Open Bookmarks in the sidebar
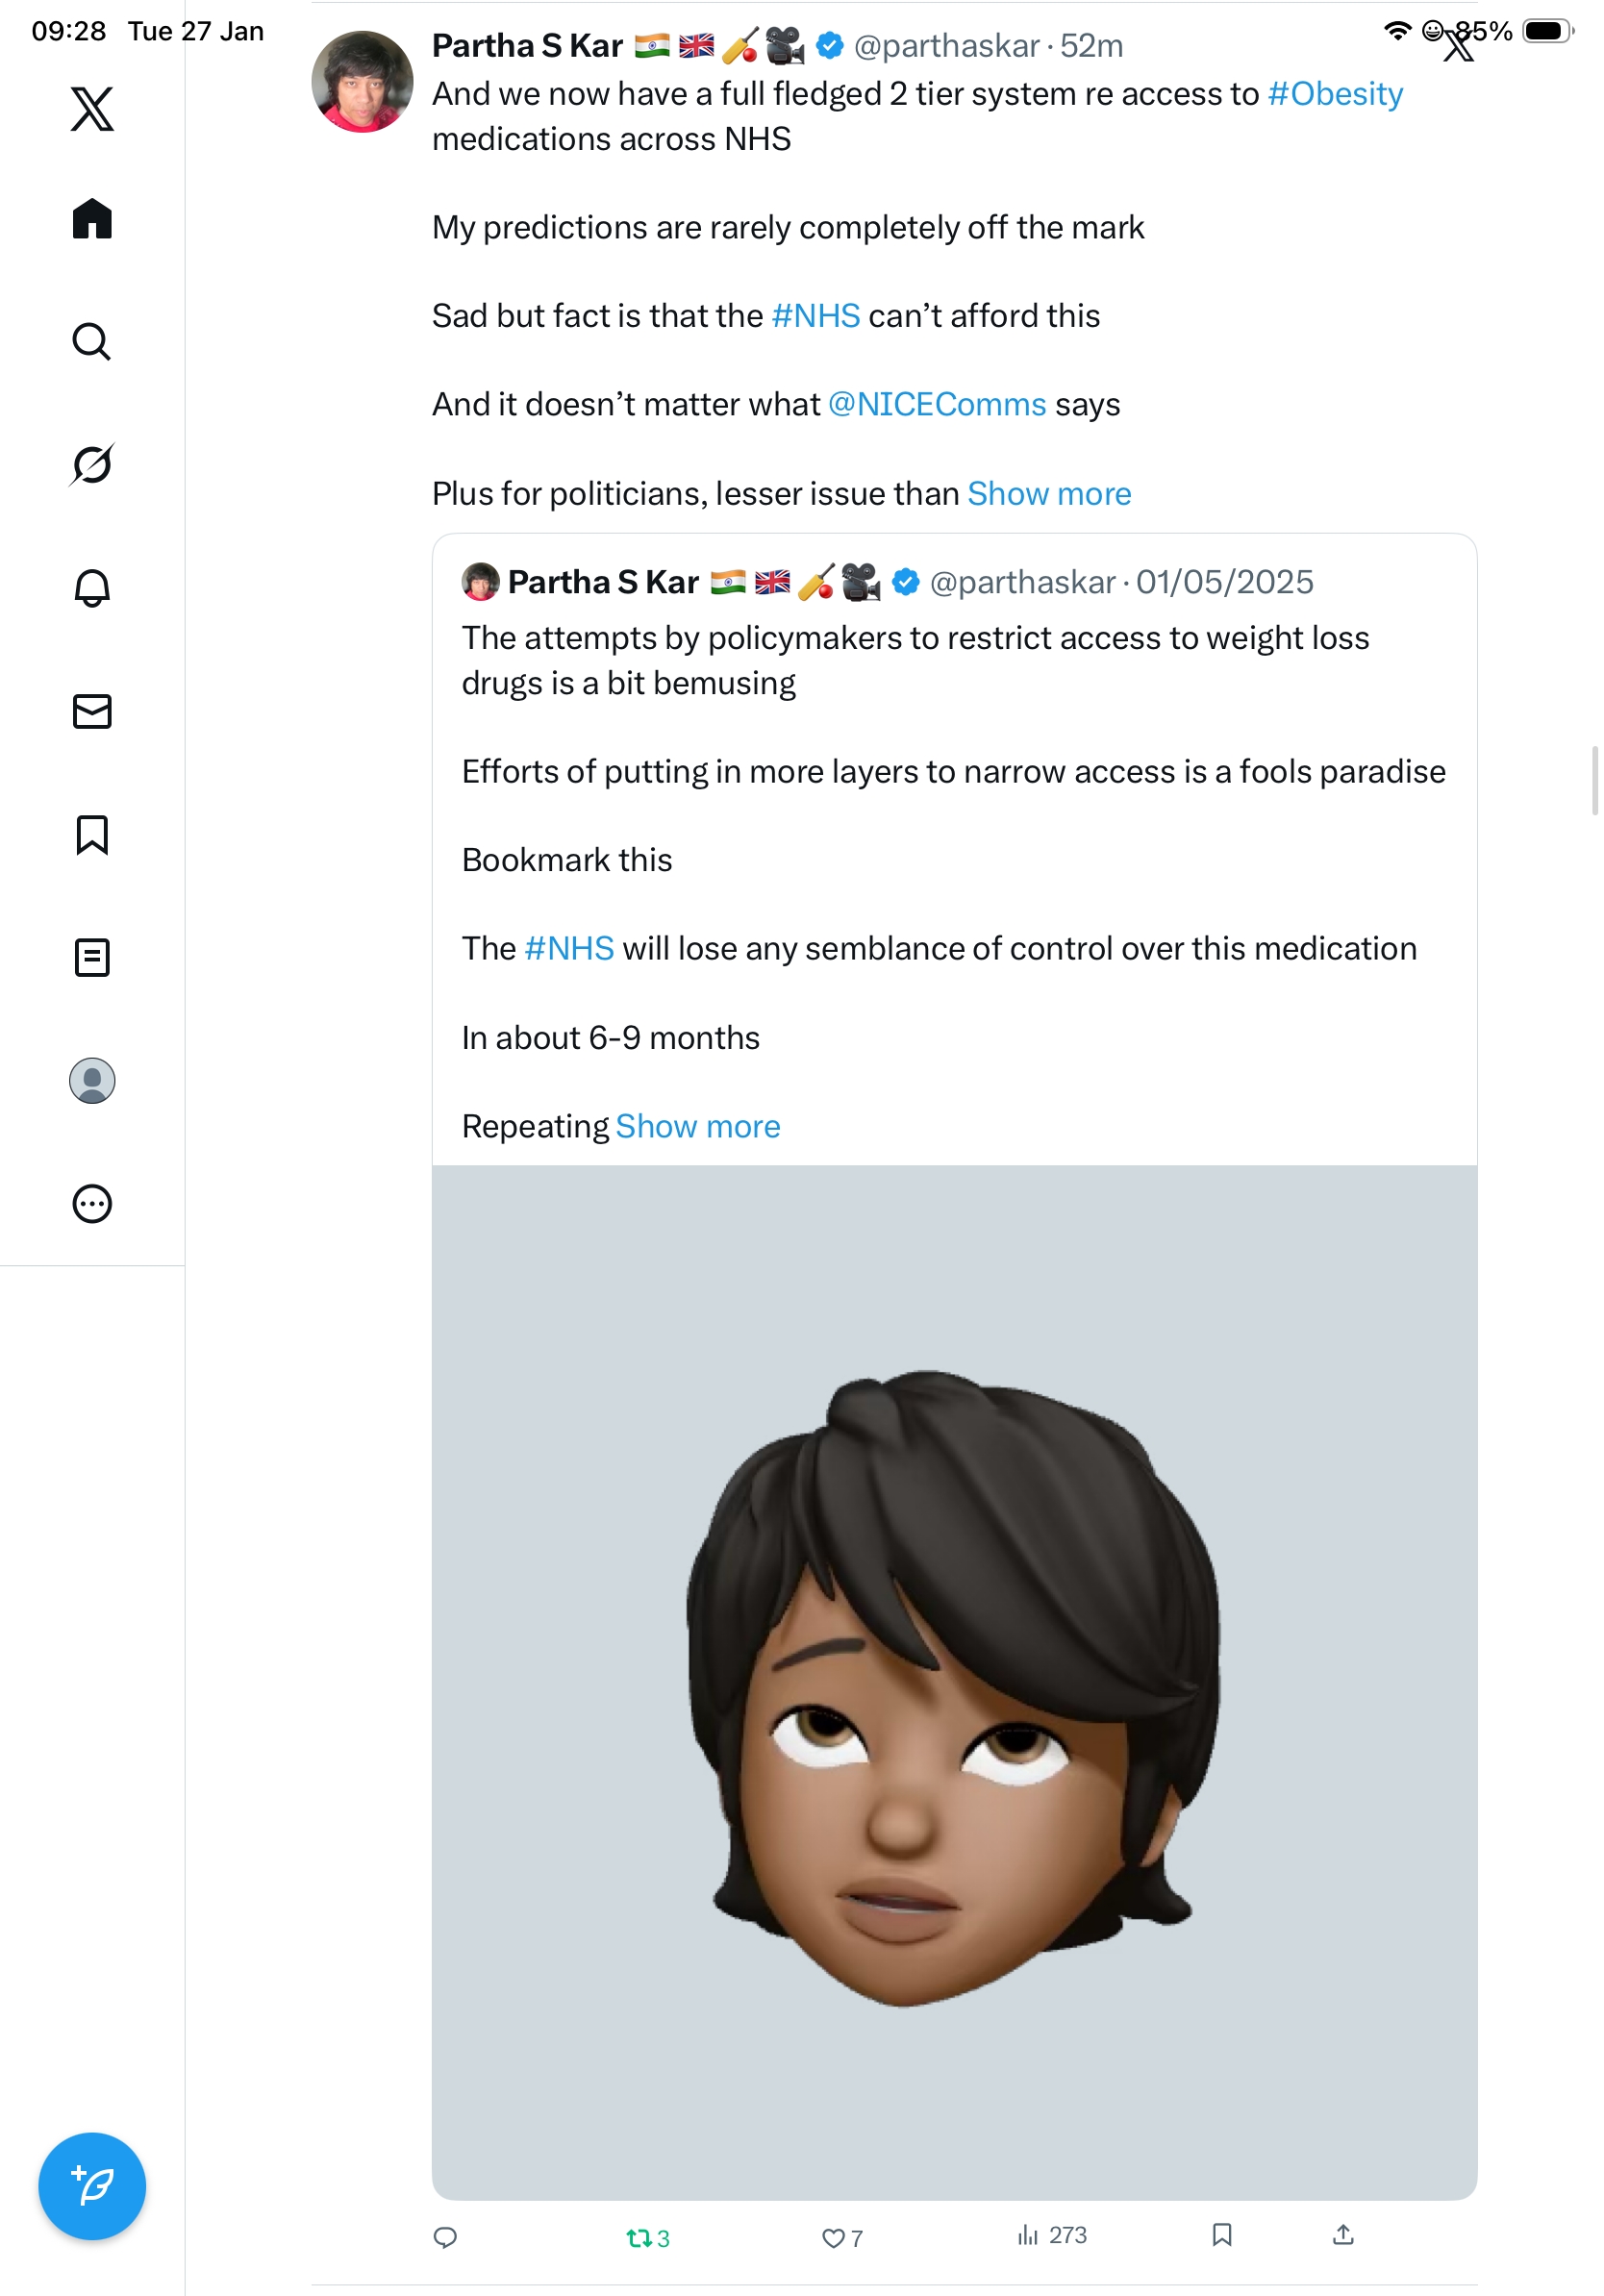The height and width of the screenshot is (2296, 1604). click(x=92, y=834)
